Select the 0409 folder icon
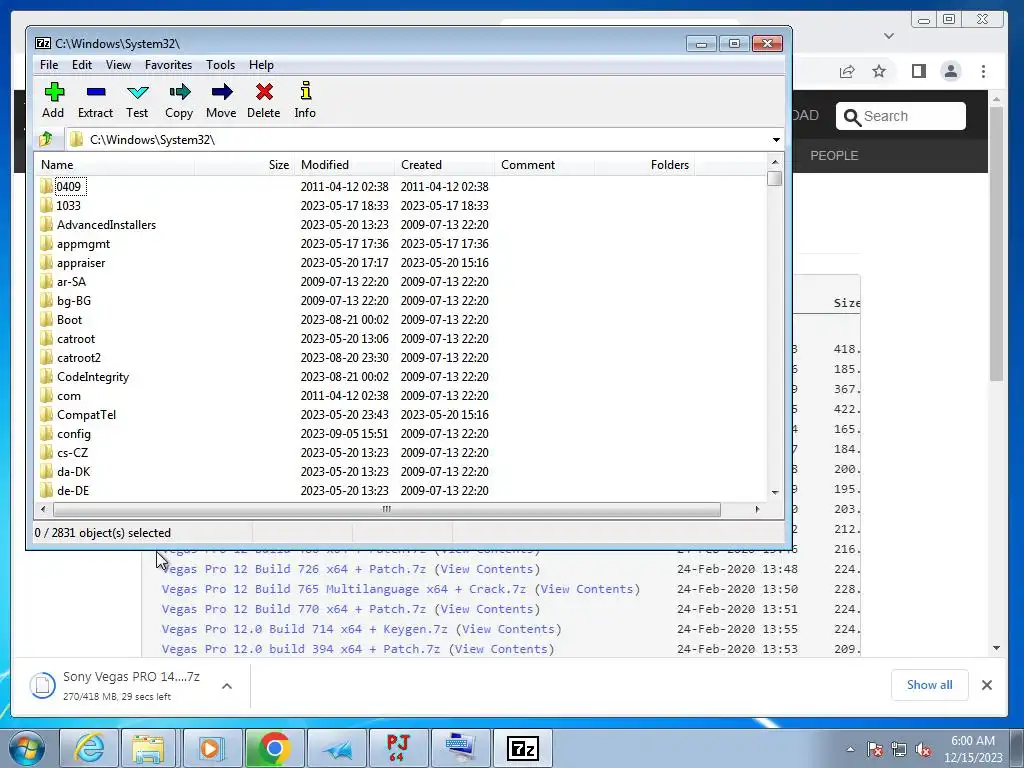This screenshot has width=1024, height=768. [46, 187]
